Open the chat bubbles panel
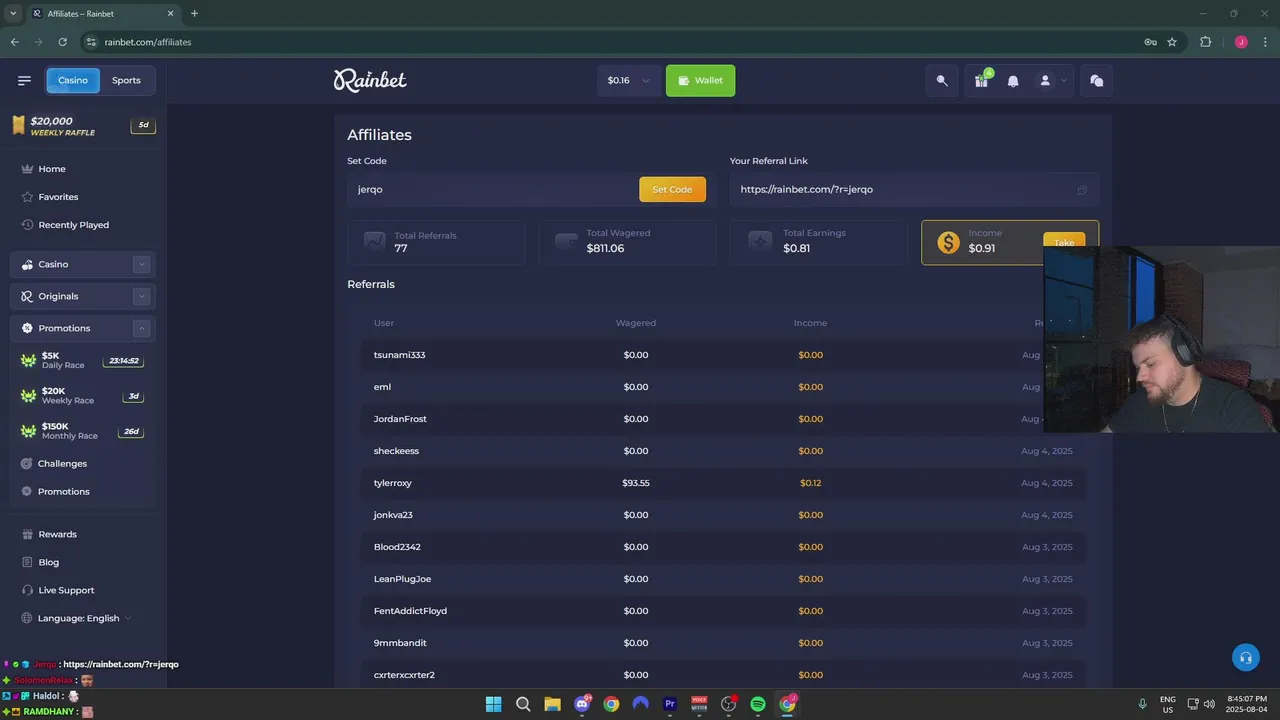The height and width of the screenshot is (720, 1280). click(1096, 81)
